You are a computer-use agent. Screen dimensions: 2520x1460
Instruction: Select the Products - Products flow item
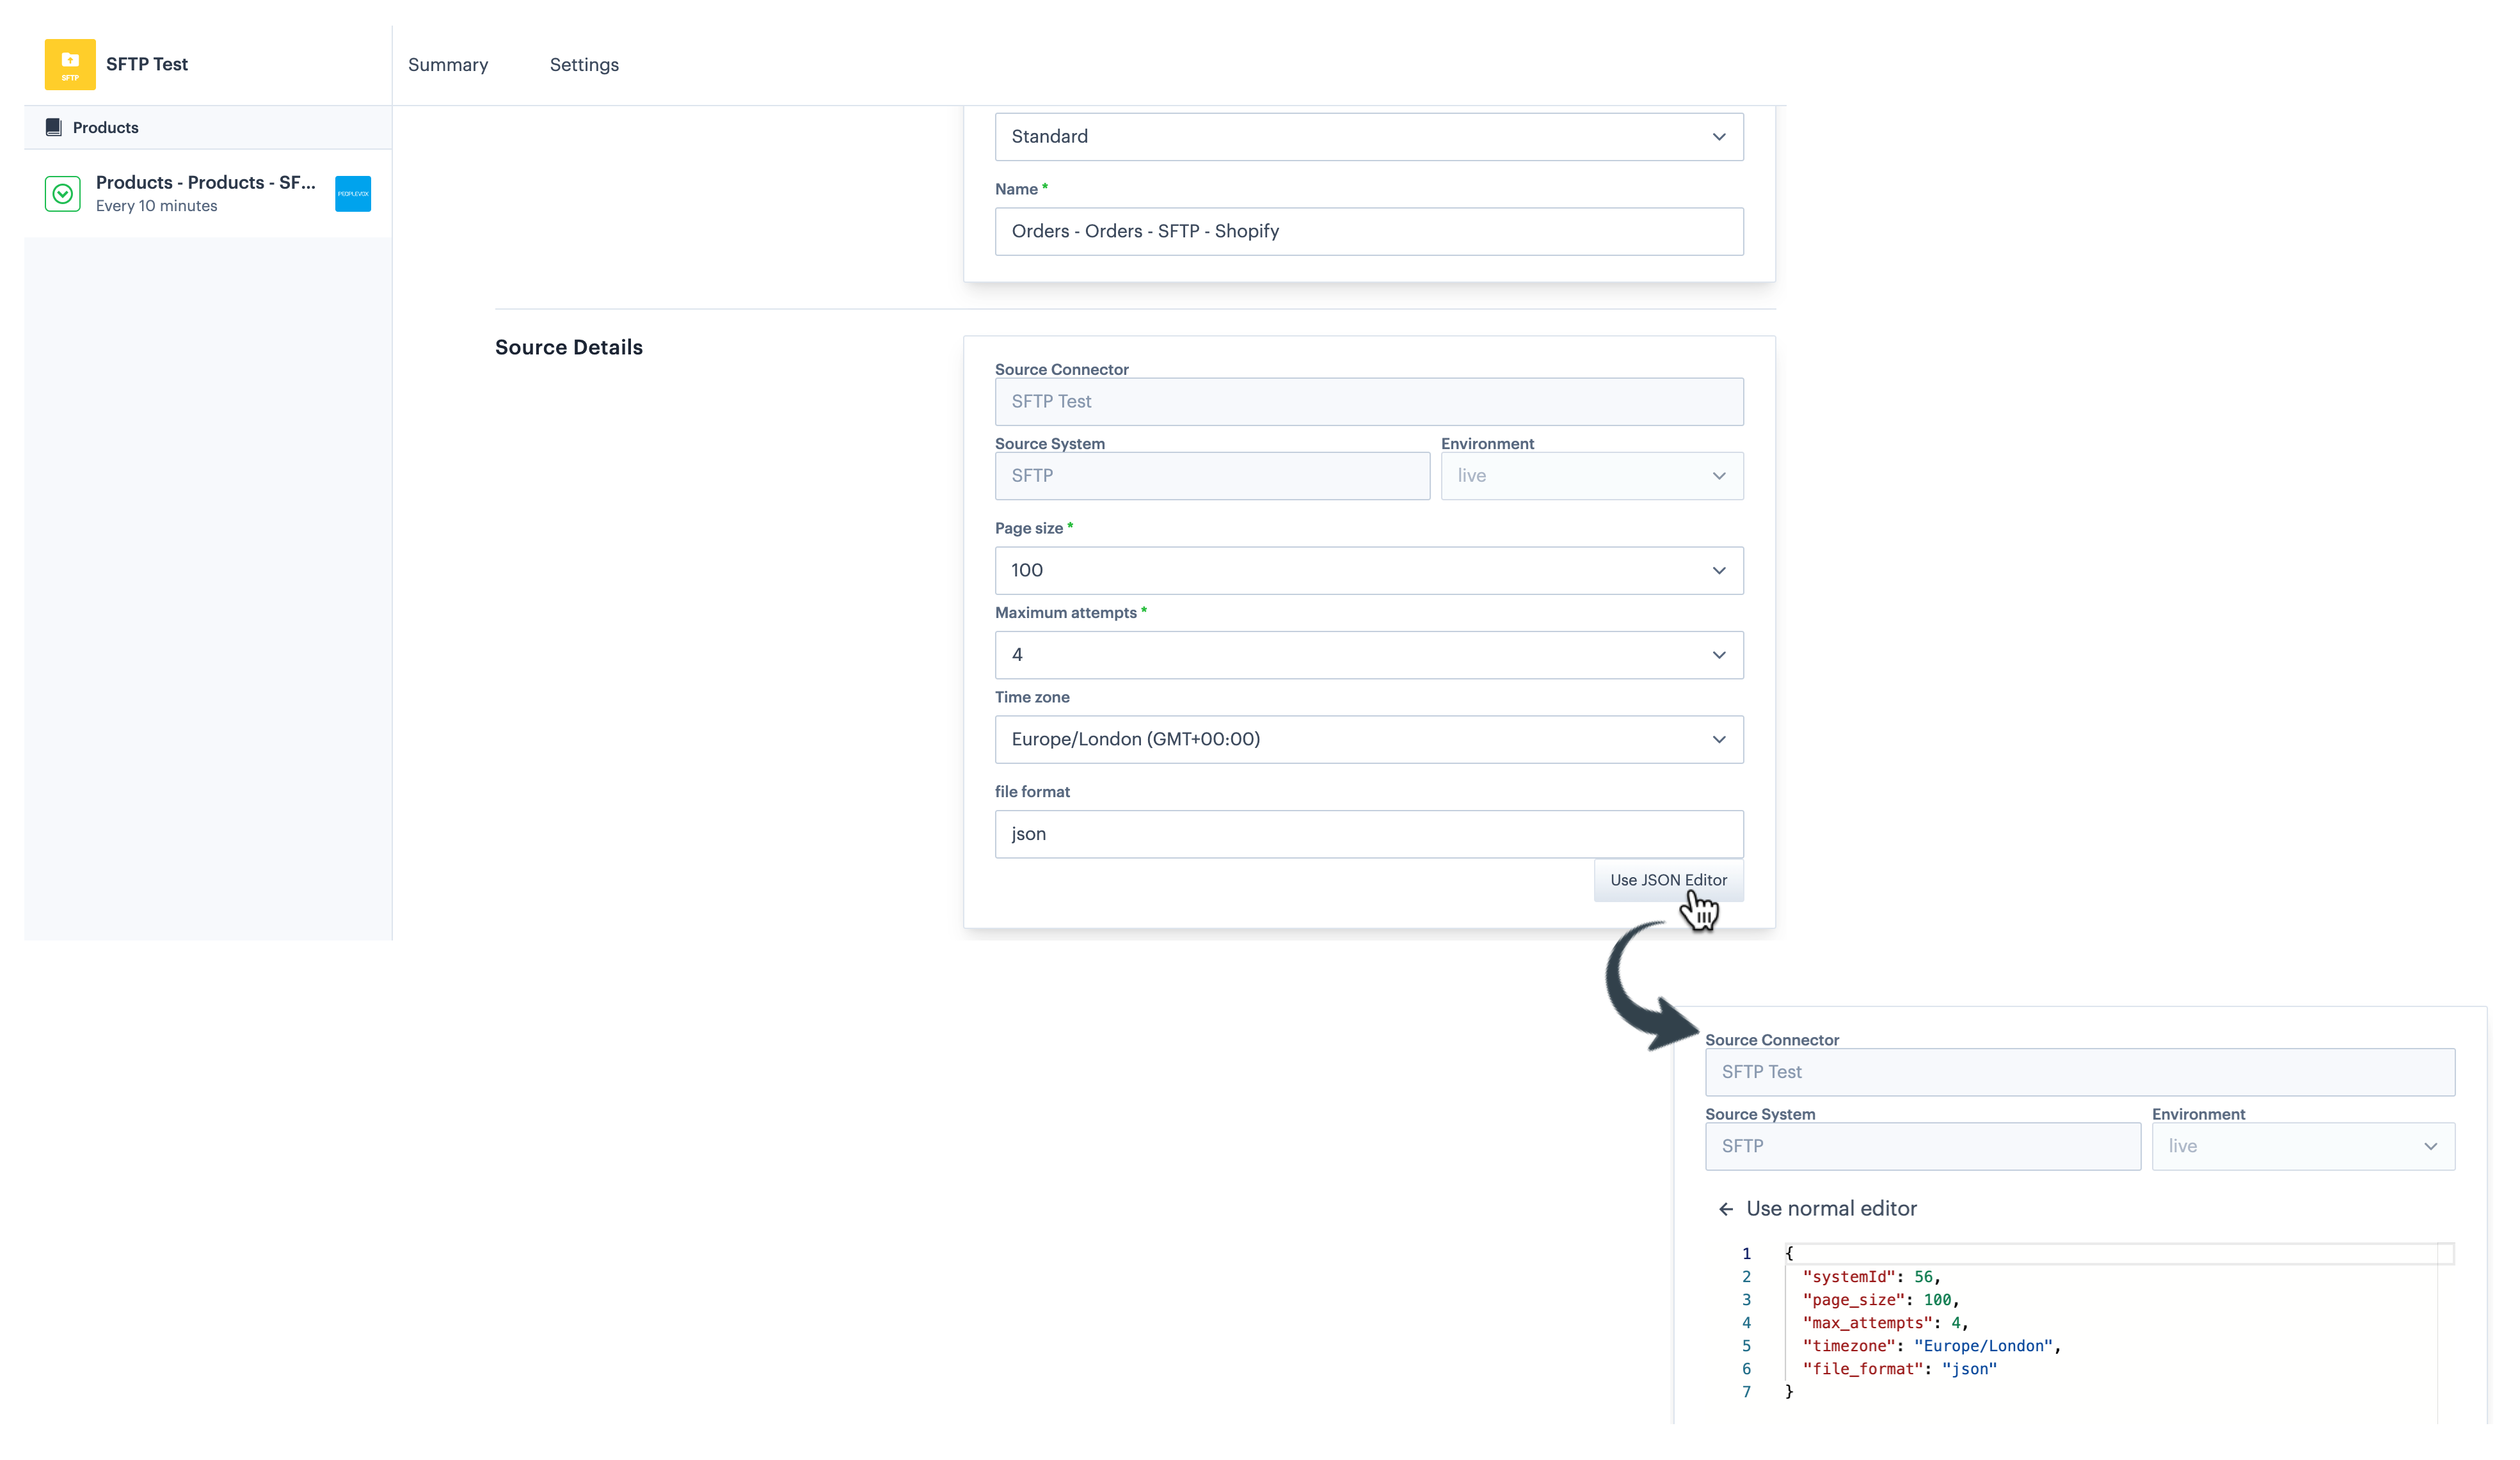[x=205, y=193]
